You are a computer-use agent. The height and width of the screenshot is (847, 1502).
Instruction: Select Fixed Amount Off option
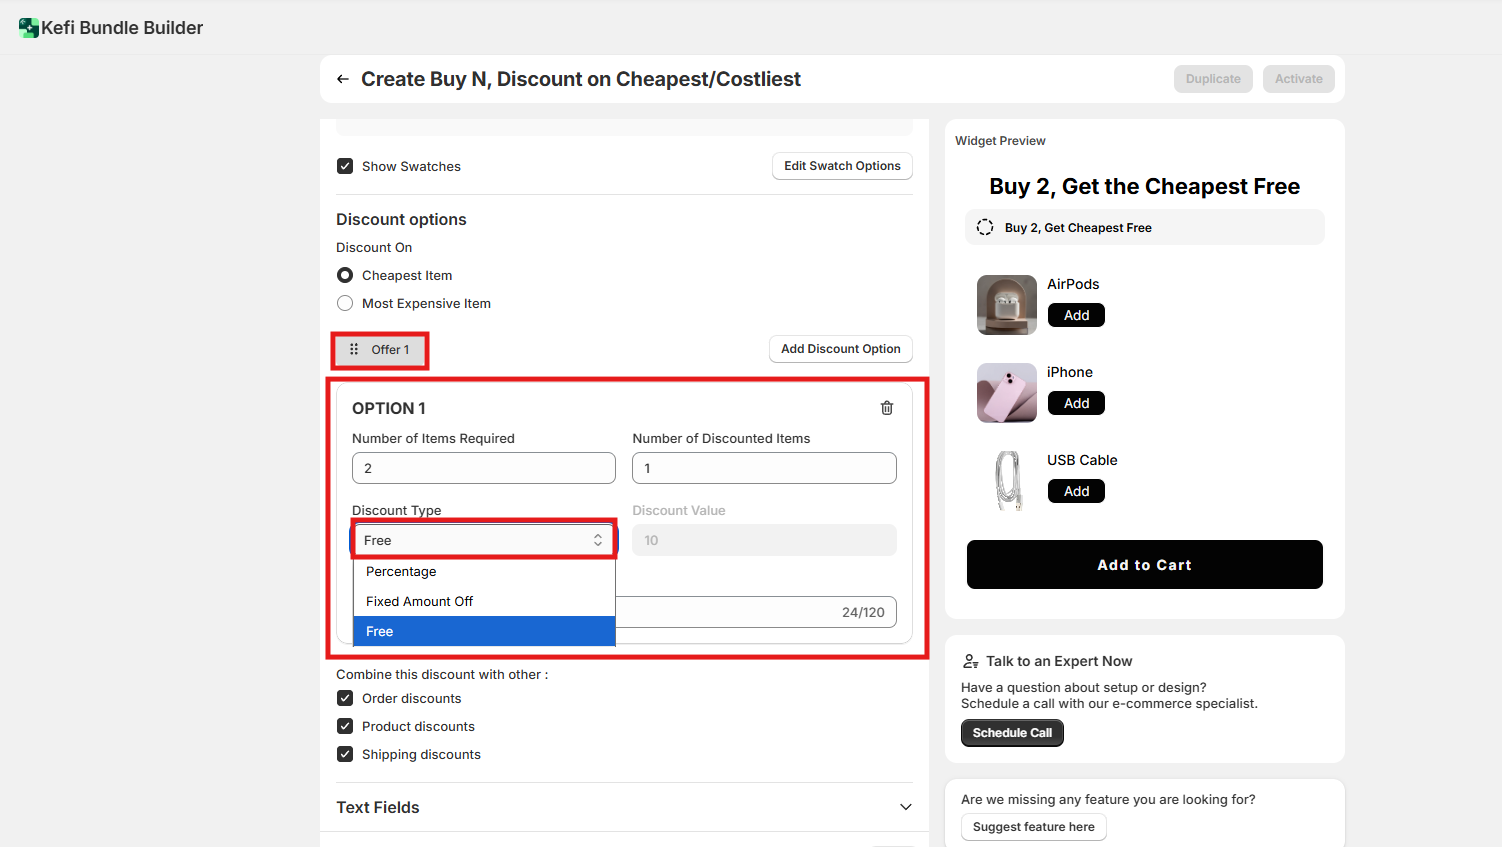[x=419, y=602]
